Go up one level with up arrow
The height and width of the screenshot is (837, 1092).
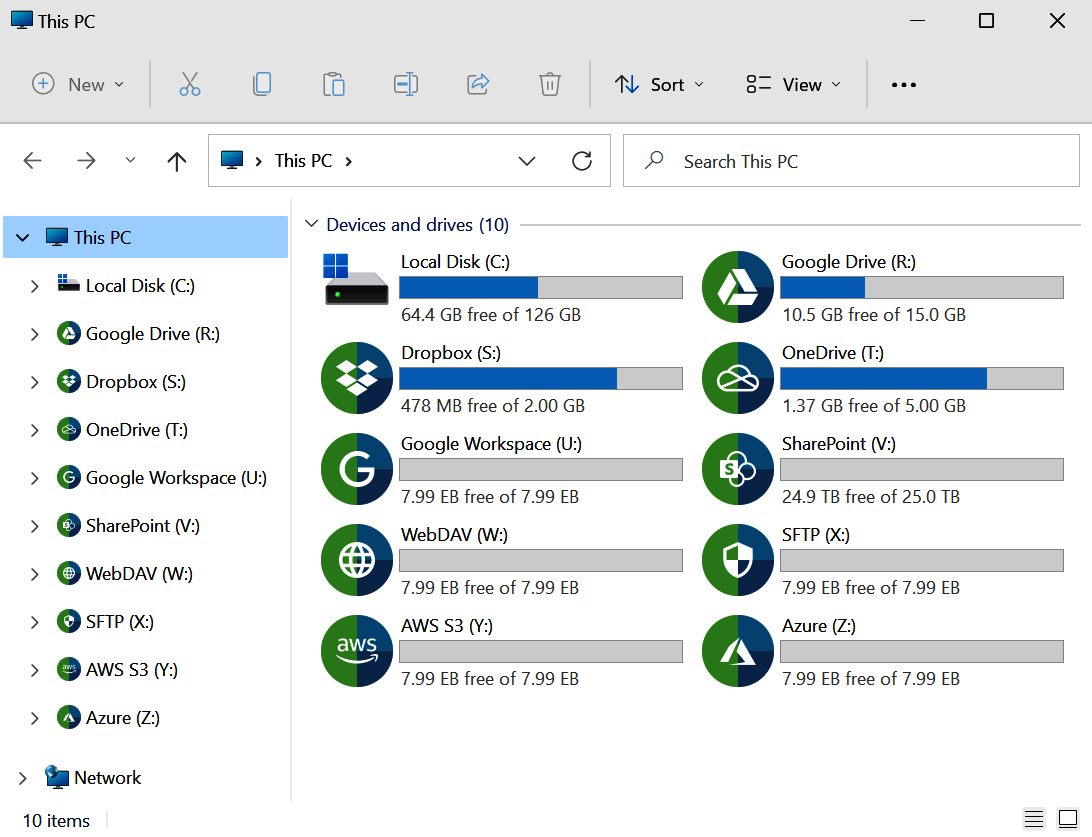click(177, 162)
